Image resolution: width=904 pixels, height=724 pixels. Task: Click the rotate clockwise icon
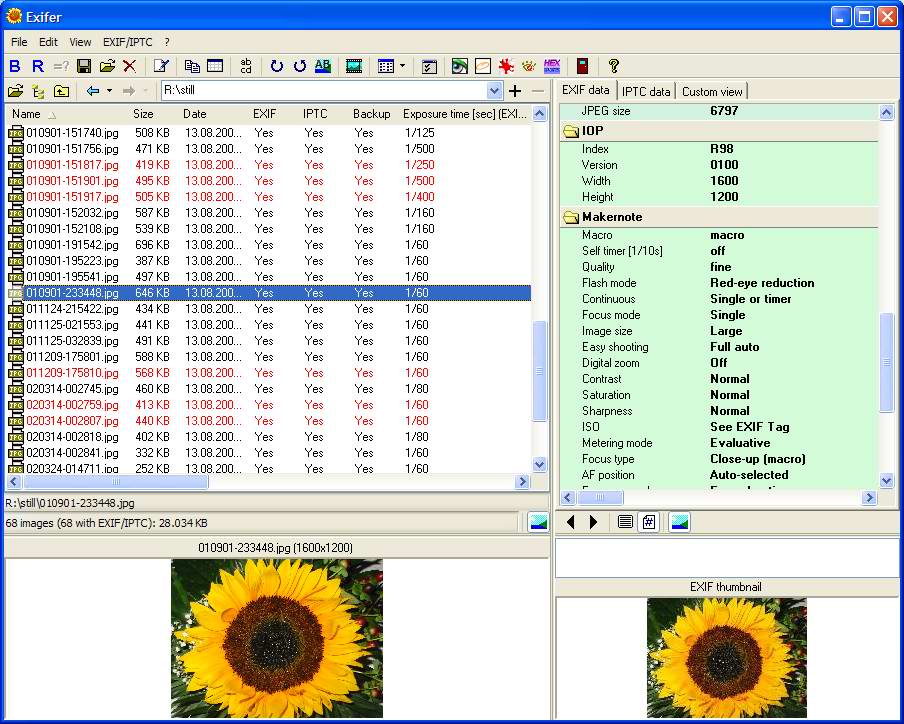(277, 67)
